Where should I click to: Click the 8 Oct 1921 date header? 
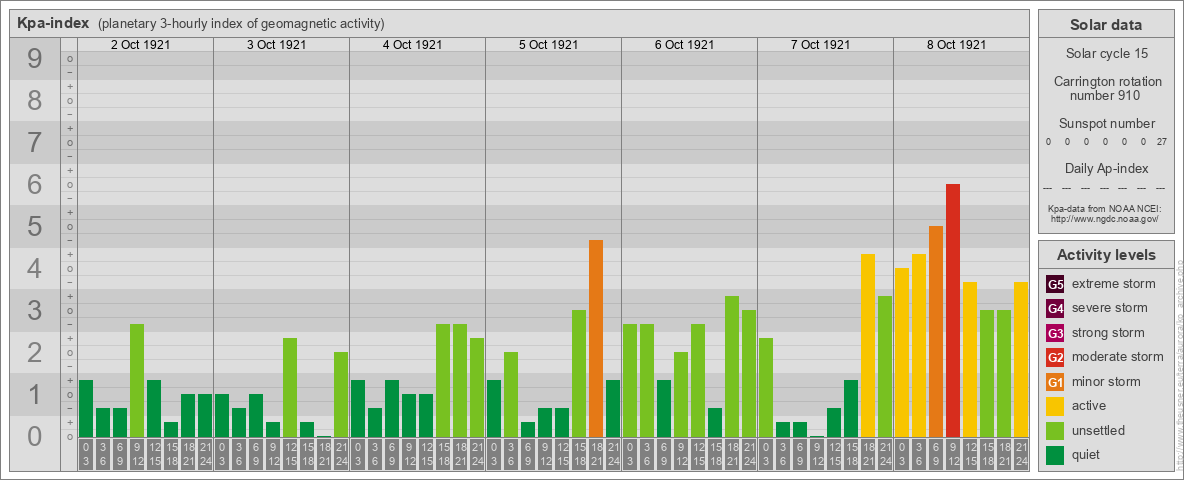956,45
